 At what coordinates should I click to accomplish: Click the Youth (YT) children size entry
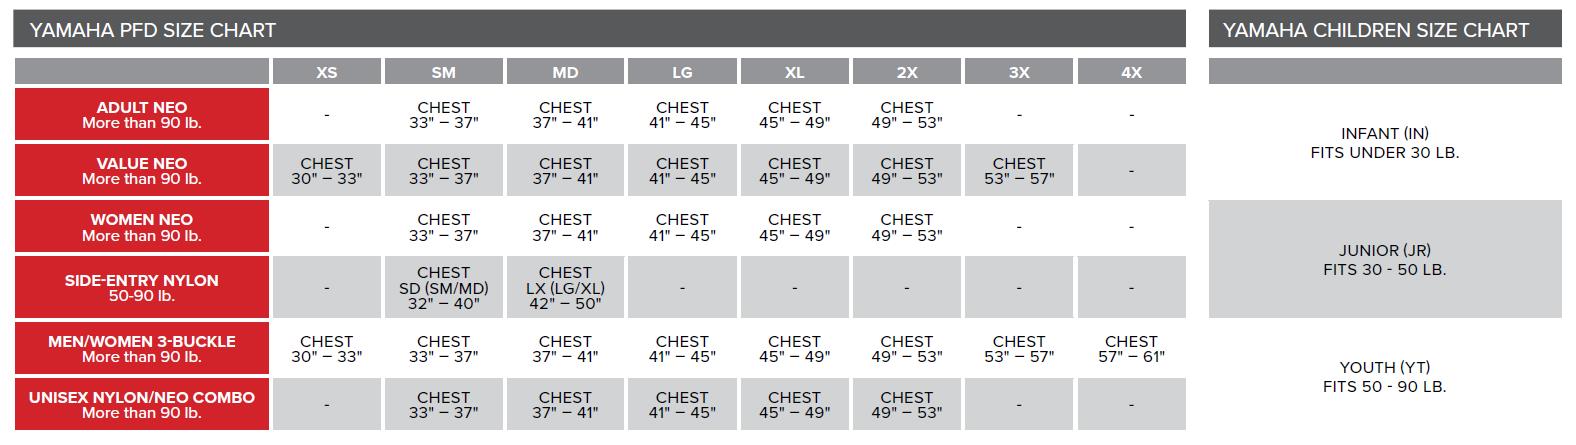click(x=1385, y=376)
